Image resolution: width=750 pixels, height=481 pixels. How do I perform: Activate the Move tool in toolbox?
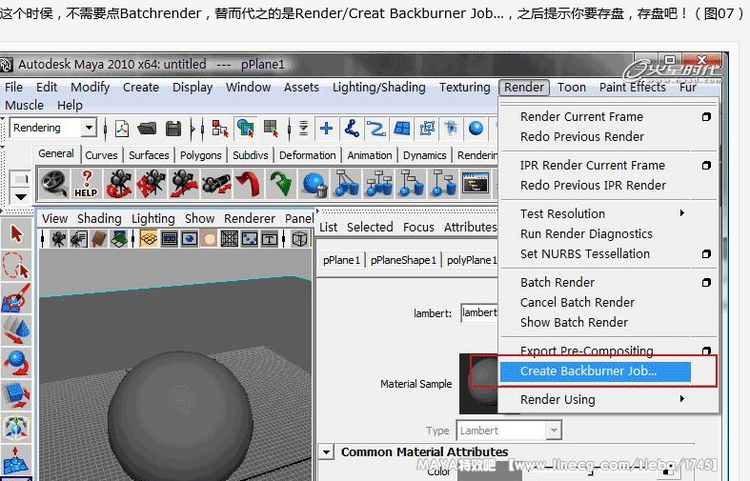pos(16,330)
